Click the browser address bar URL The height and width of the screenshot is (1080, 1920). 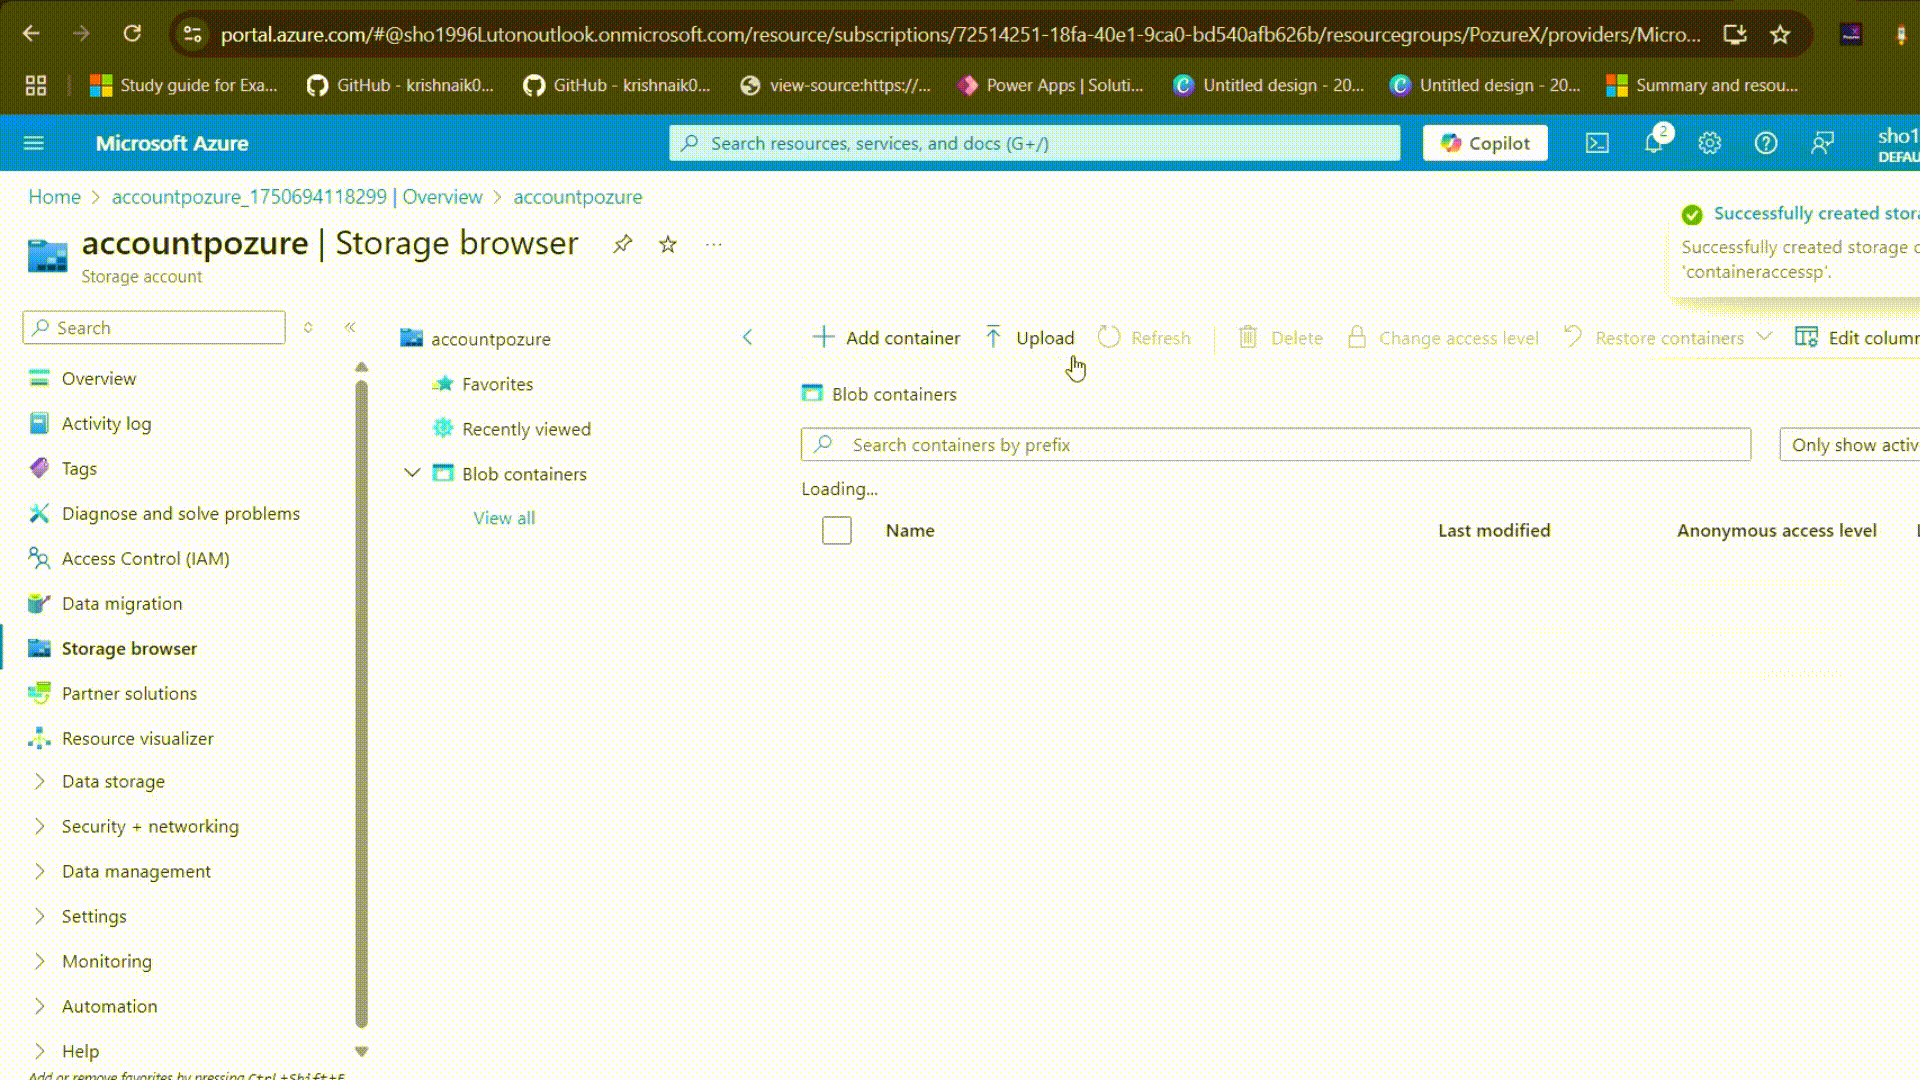tap(960, 34)
